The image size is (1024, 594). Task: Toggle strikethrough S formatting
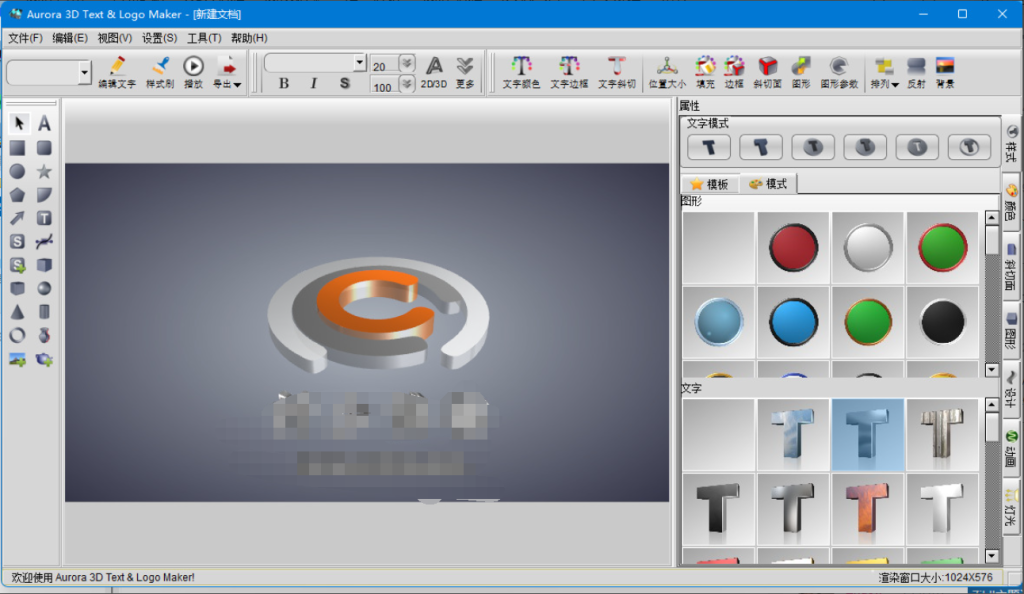point(345,84)
